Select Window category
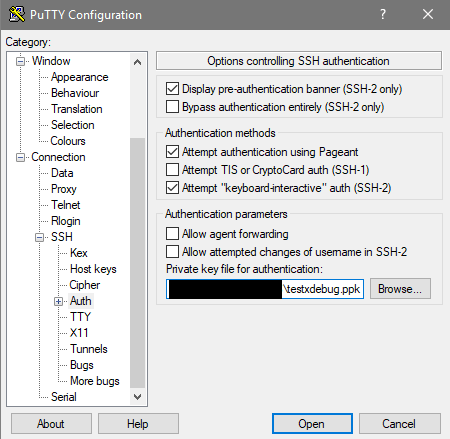Image resolution: width=450 pixels, height=439 pixels. [51, 61]
